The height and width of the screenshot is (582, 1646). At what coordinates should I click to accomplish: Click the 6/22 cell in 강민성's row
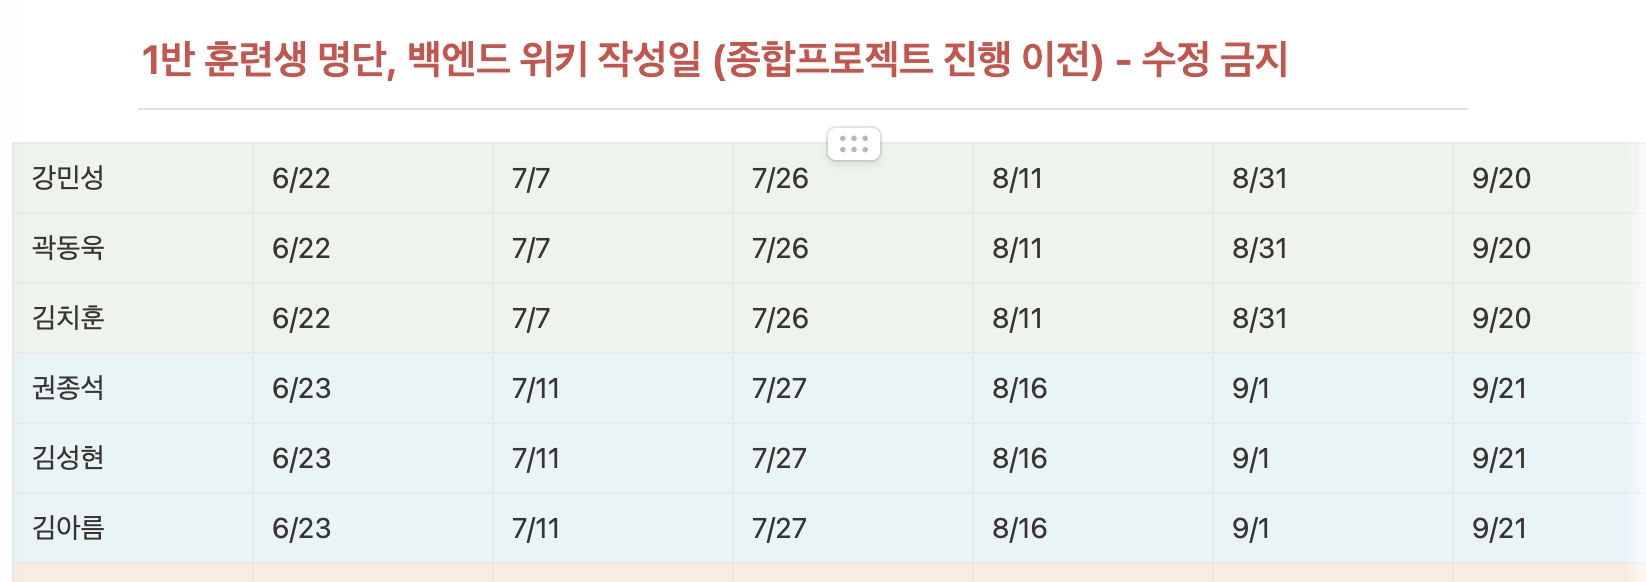pyautogui.click(x=373, y=178)
